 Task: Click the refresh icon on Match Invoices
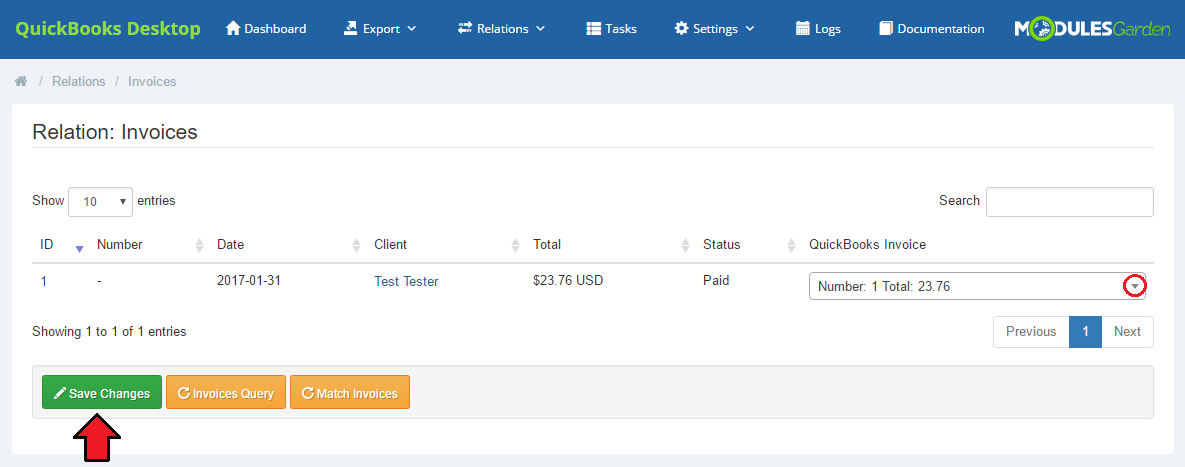coord(308,394)
